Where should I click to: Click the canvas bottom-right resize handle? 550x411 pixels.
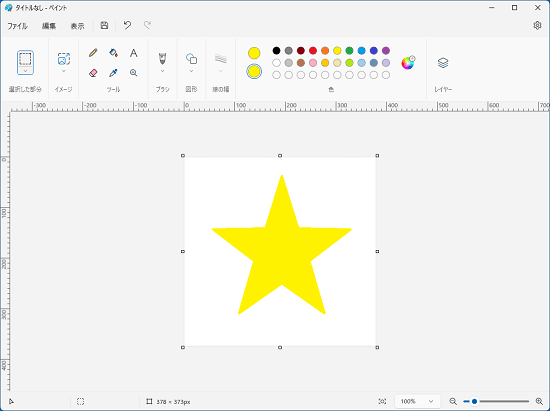[377, 347]
